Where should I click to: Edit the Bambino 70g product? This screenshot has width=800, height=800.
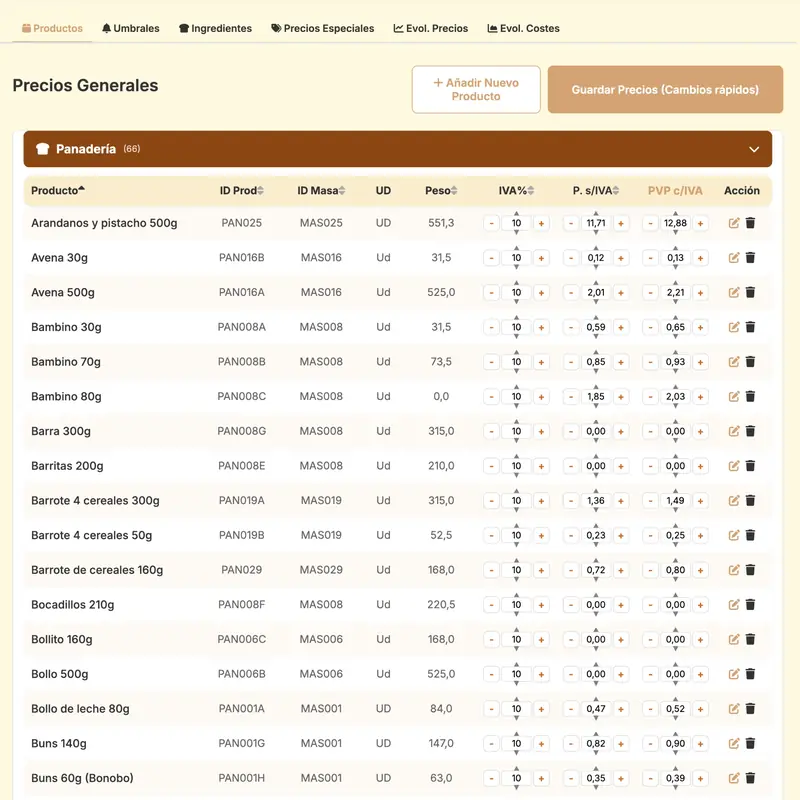click(734, 362)
